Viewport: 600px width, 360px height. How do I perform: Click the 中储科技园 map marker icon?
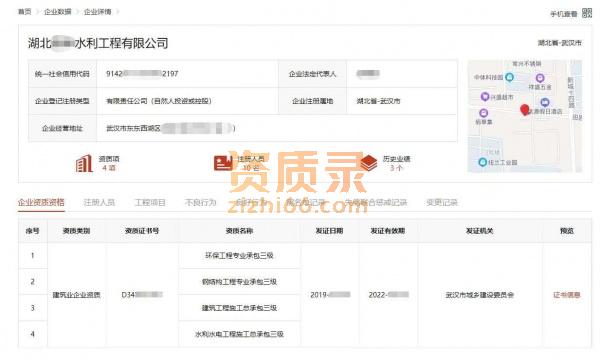[x=509, y=77]
